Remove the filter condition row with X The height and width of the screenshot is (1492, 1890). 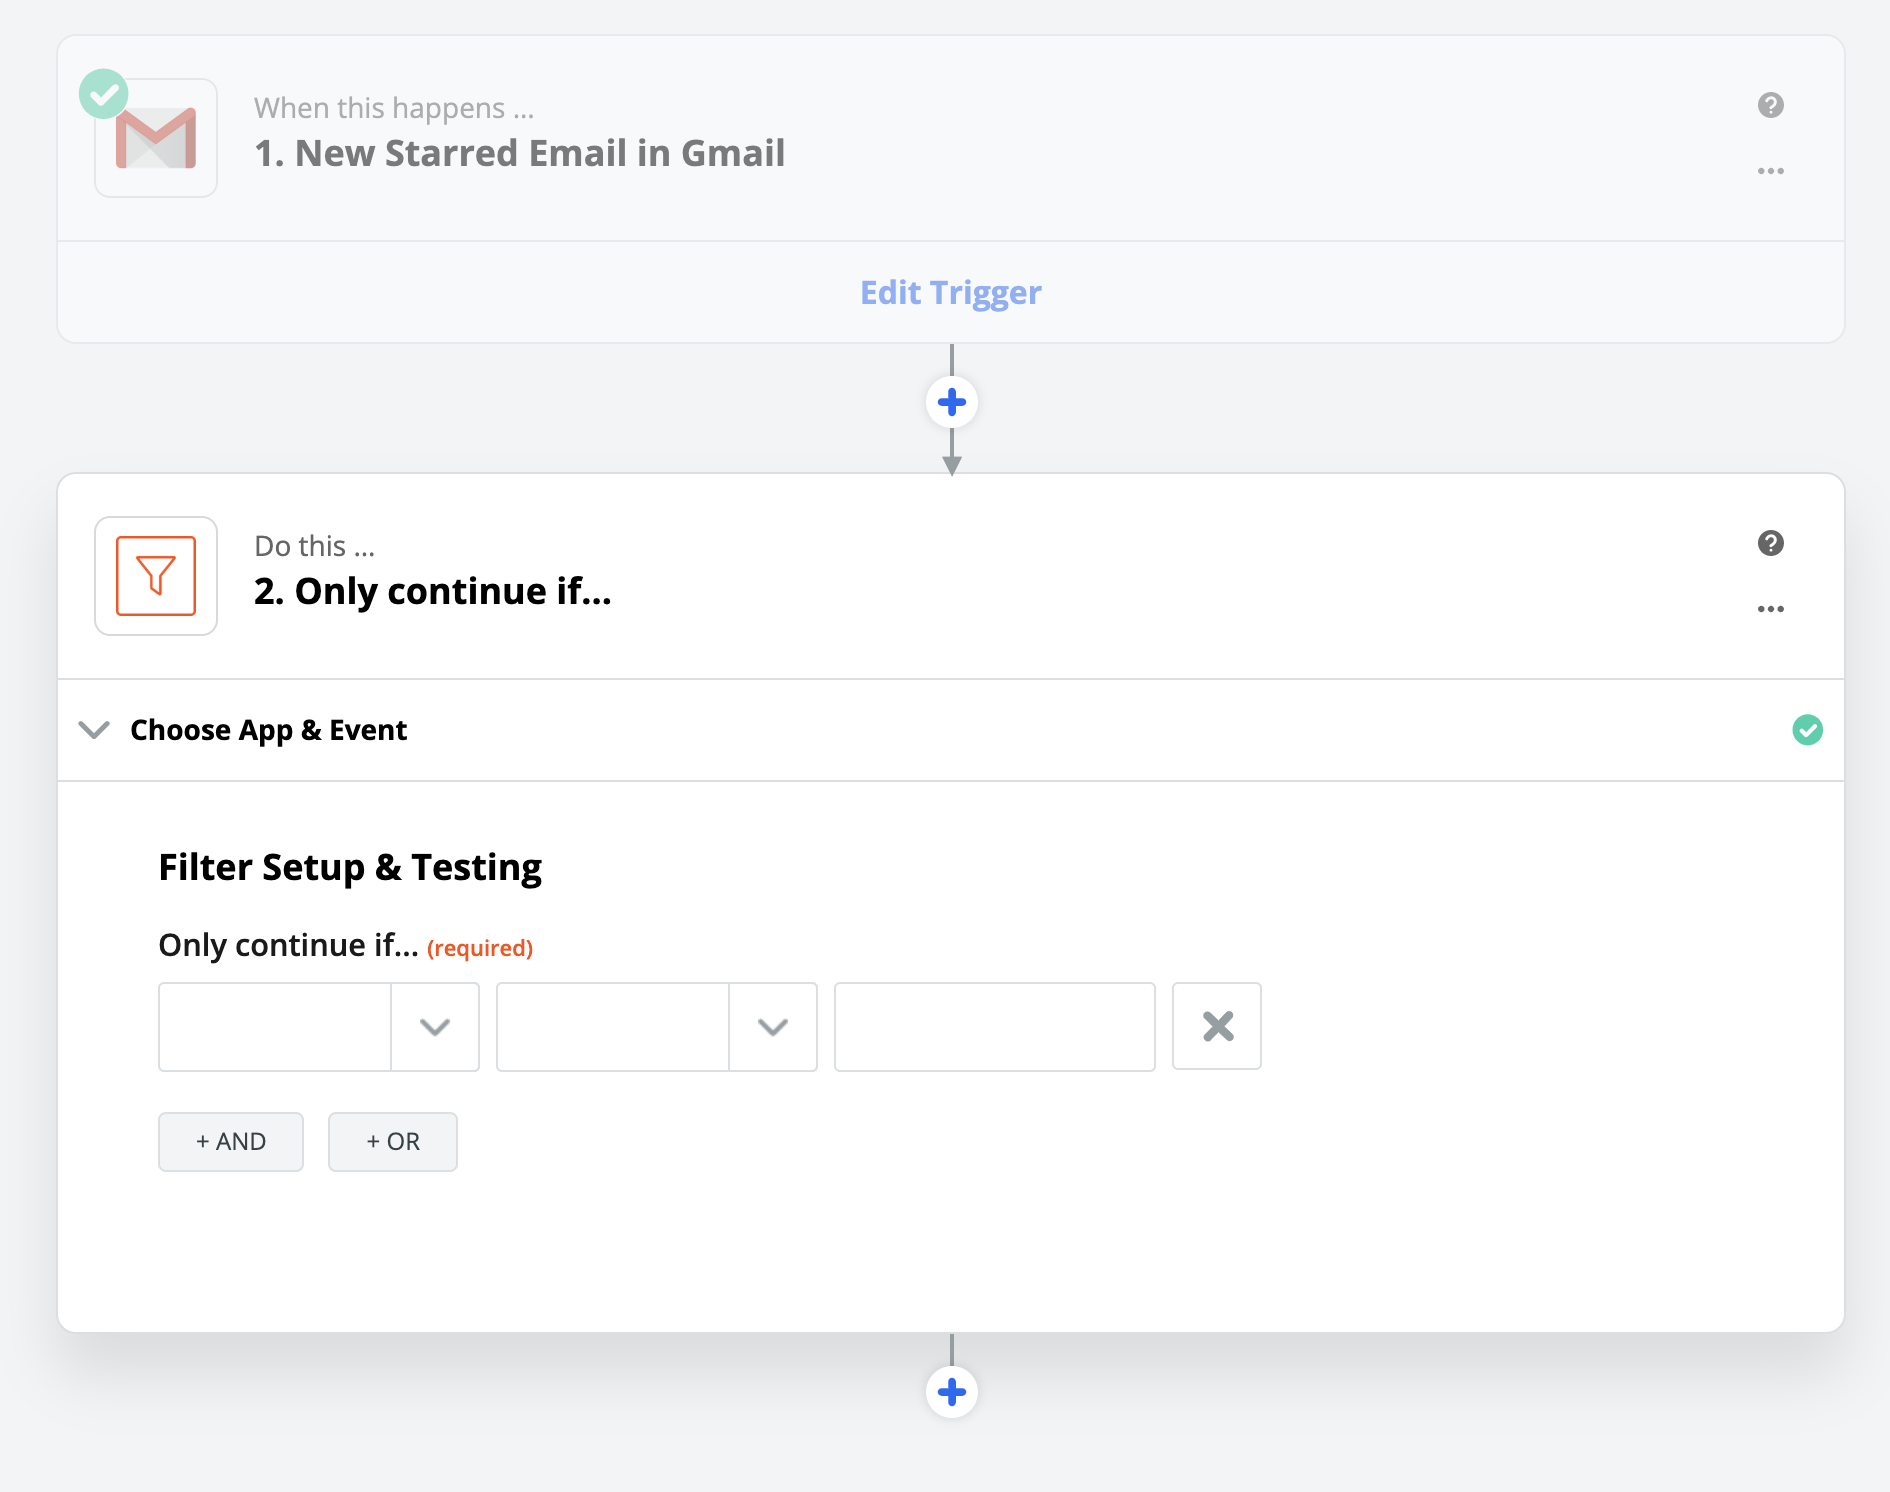(1216, 1026)
